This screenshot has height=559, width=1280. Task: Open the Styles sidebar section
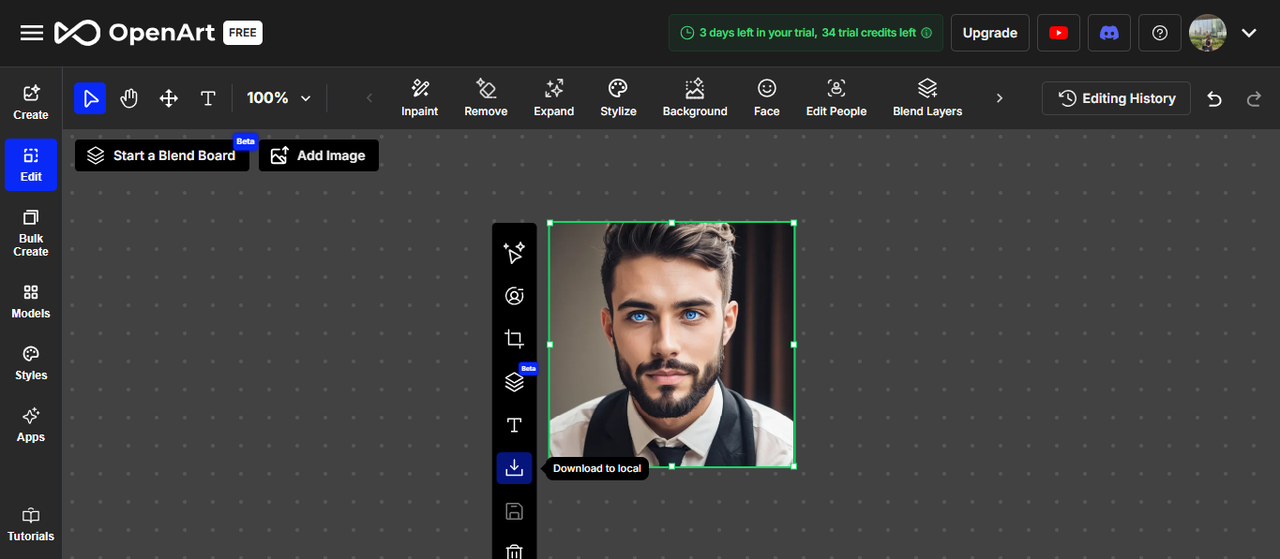31,363
